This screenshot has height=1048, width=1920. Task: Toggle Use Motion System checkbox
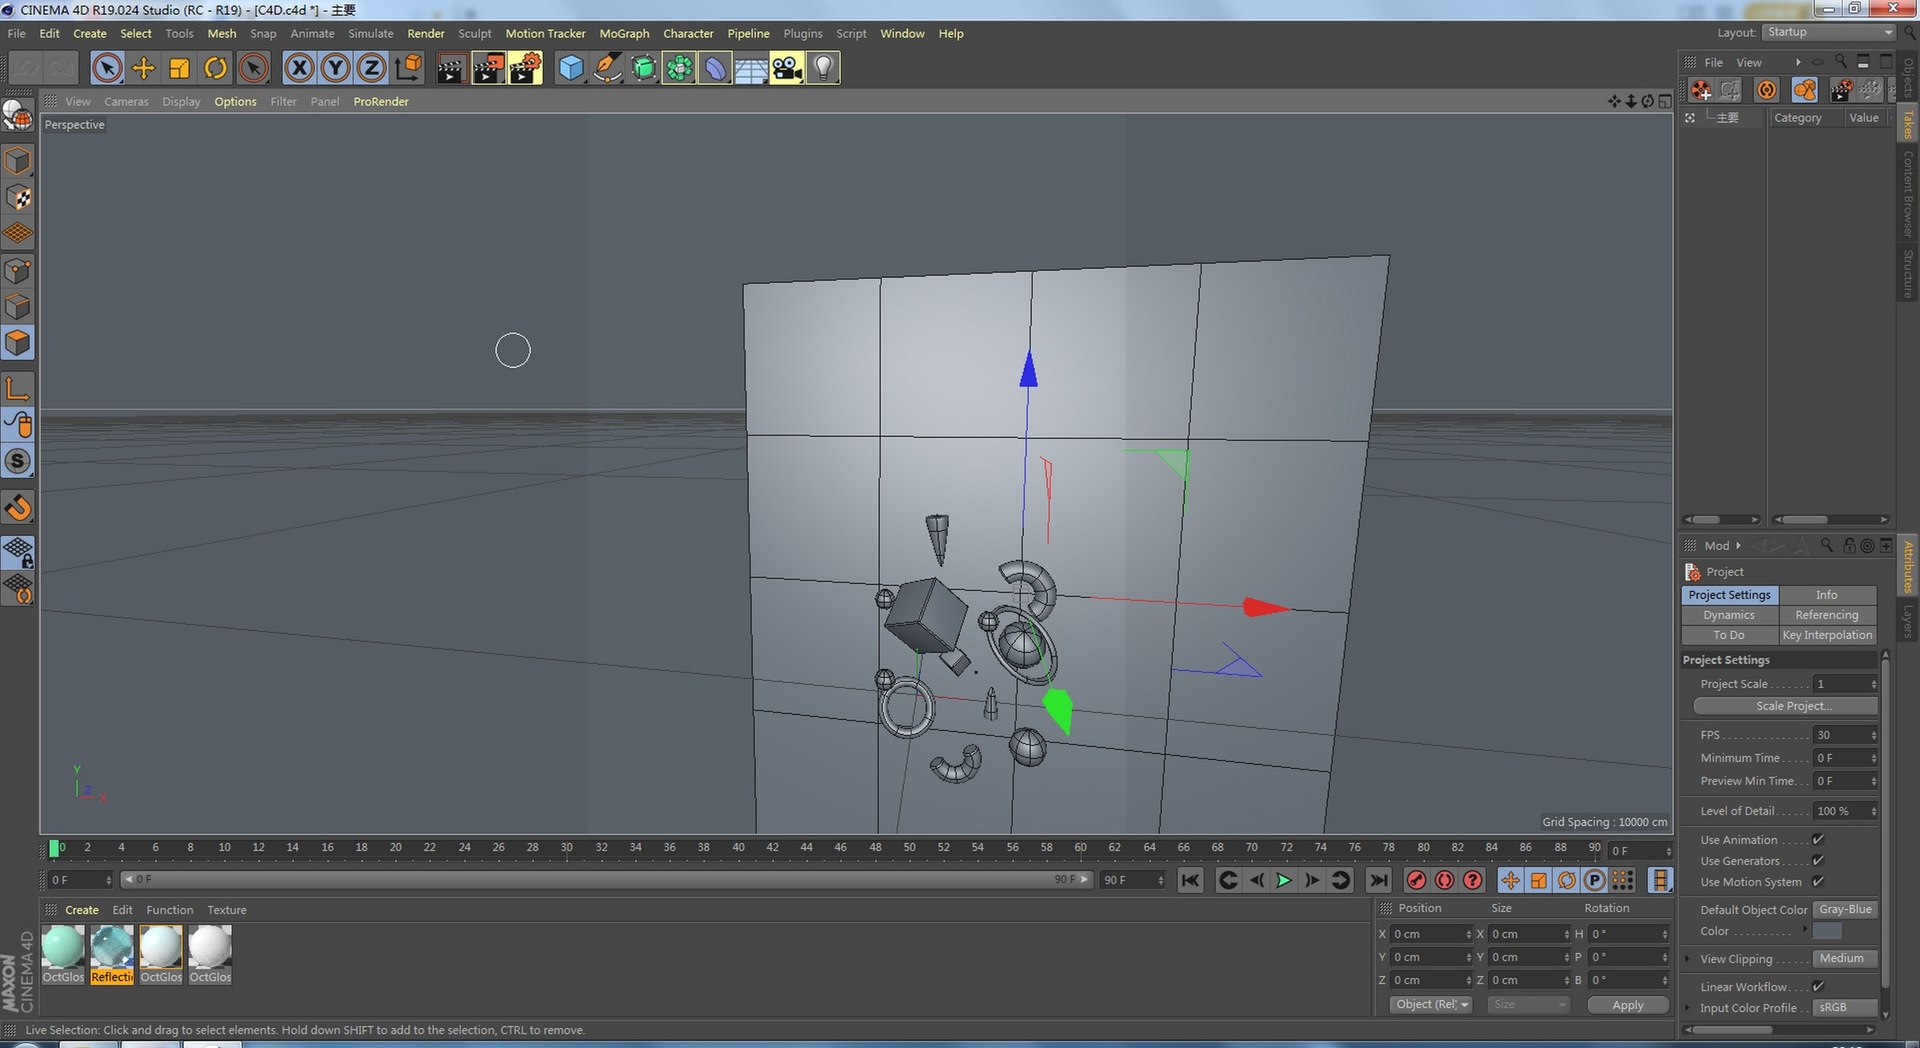click(x=1818, y=882)
